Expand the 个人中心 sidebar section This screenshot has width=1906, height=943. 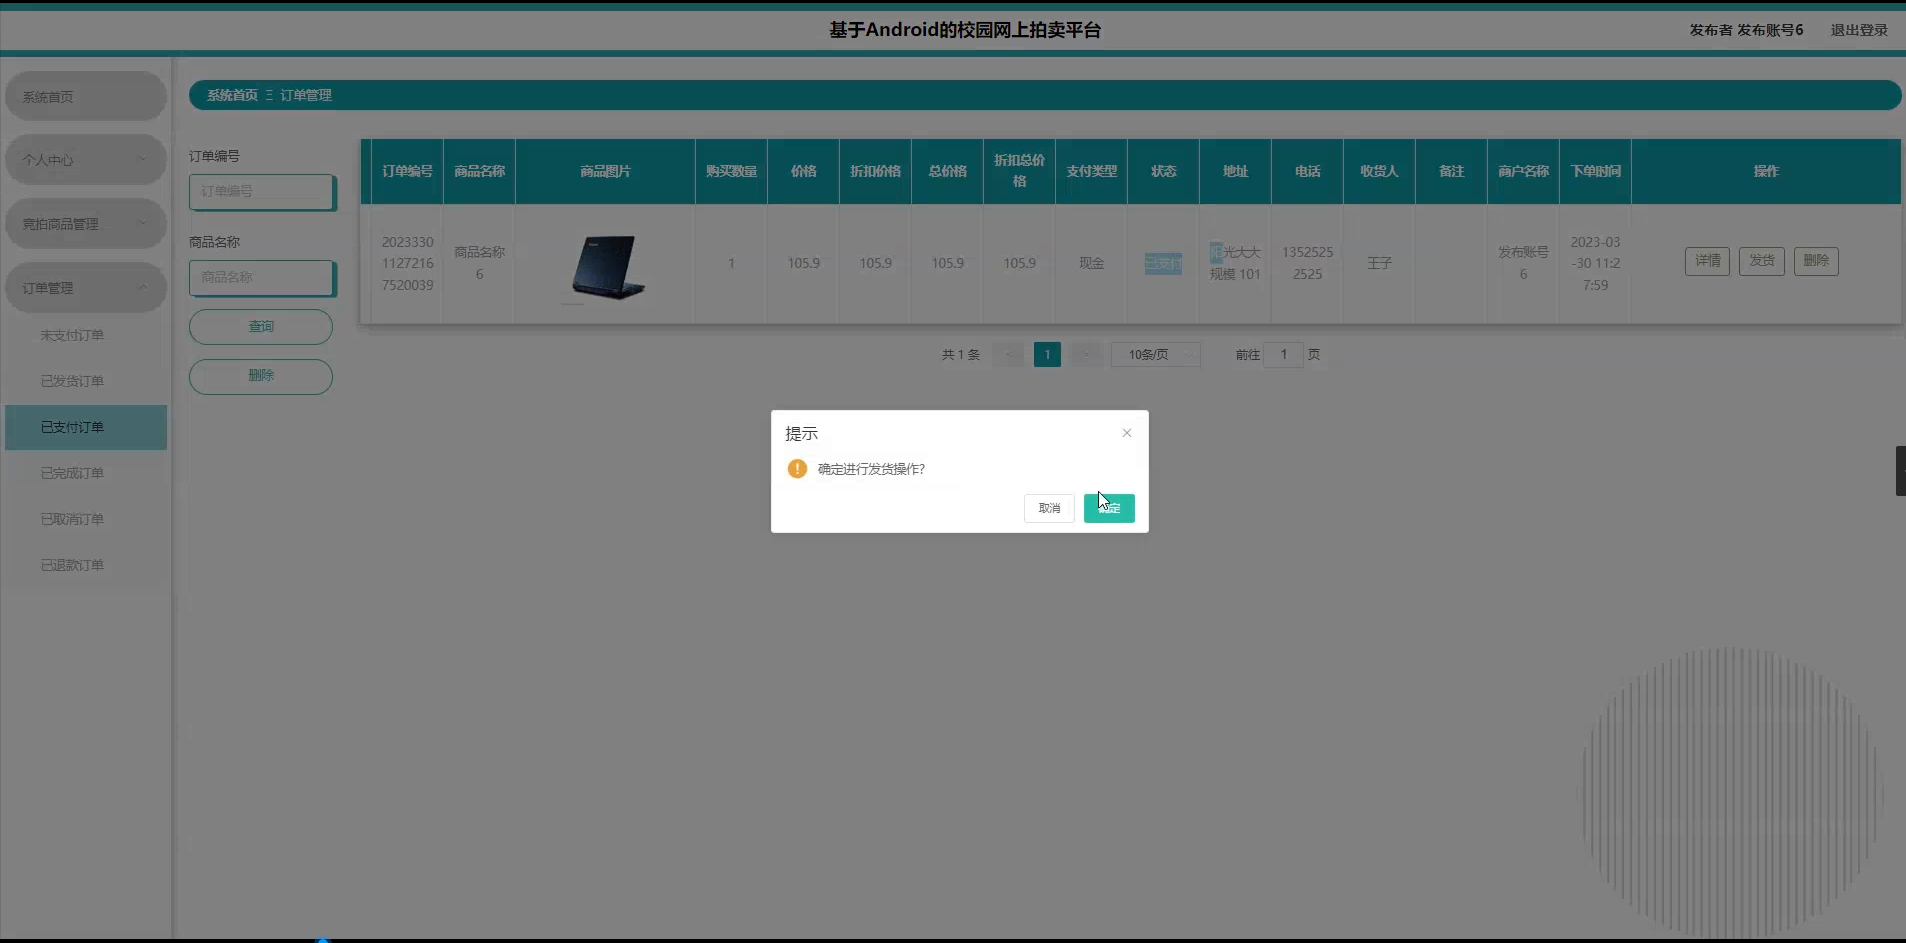click(x=85, y=159)
